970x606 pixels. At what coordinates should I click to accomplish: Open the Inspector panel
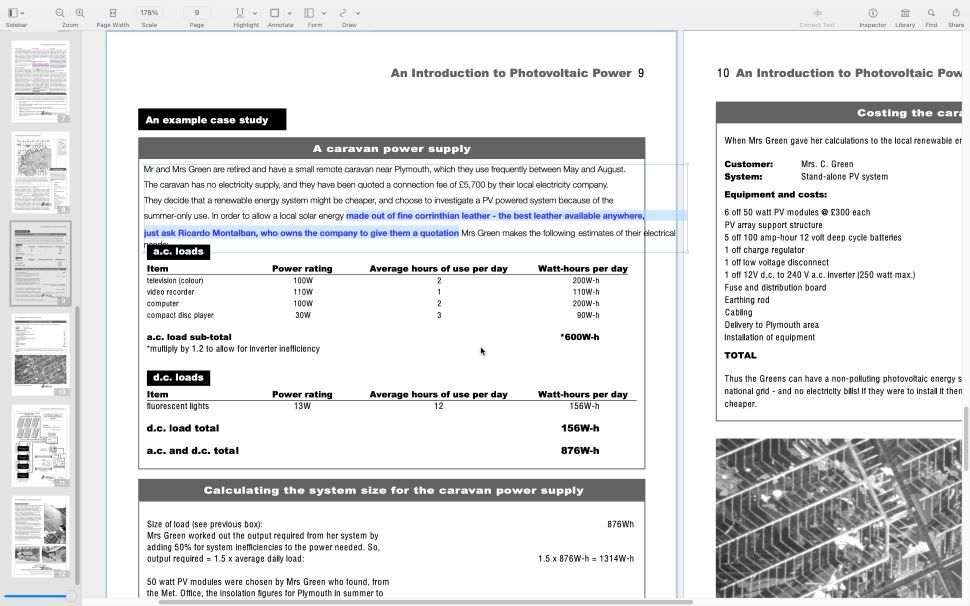873,12
